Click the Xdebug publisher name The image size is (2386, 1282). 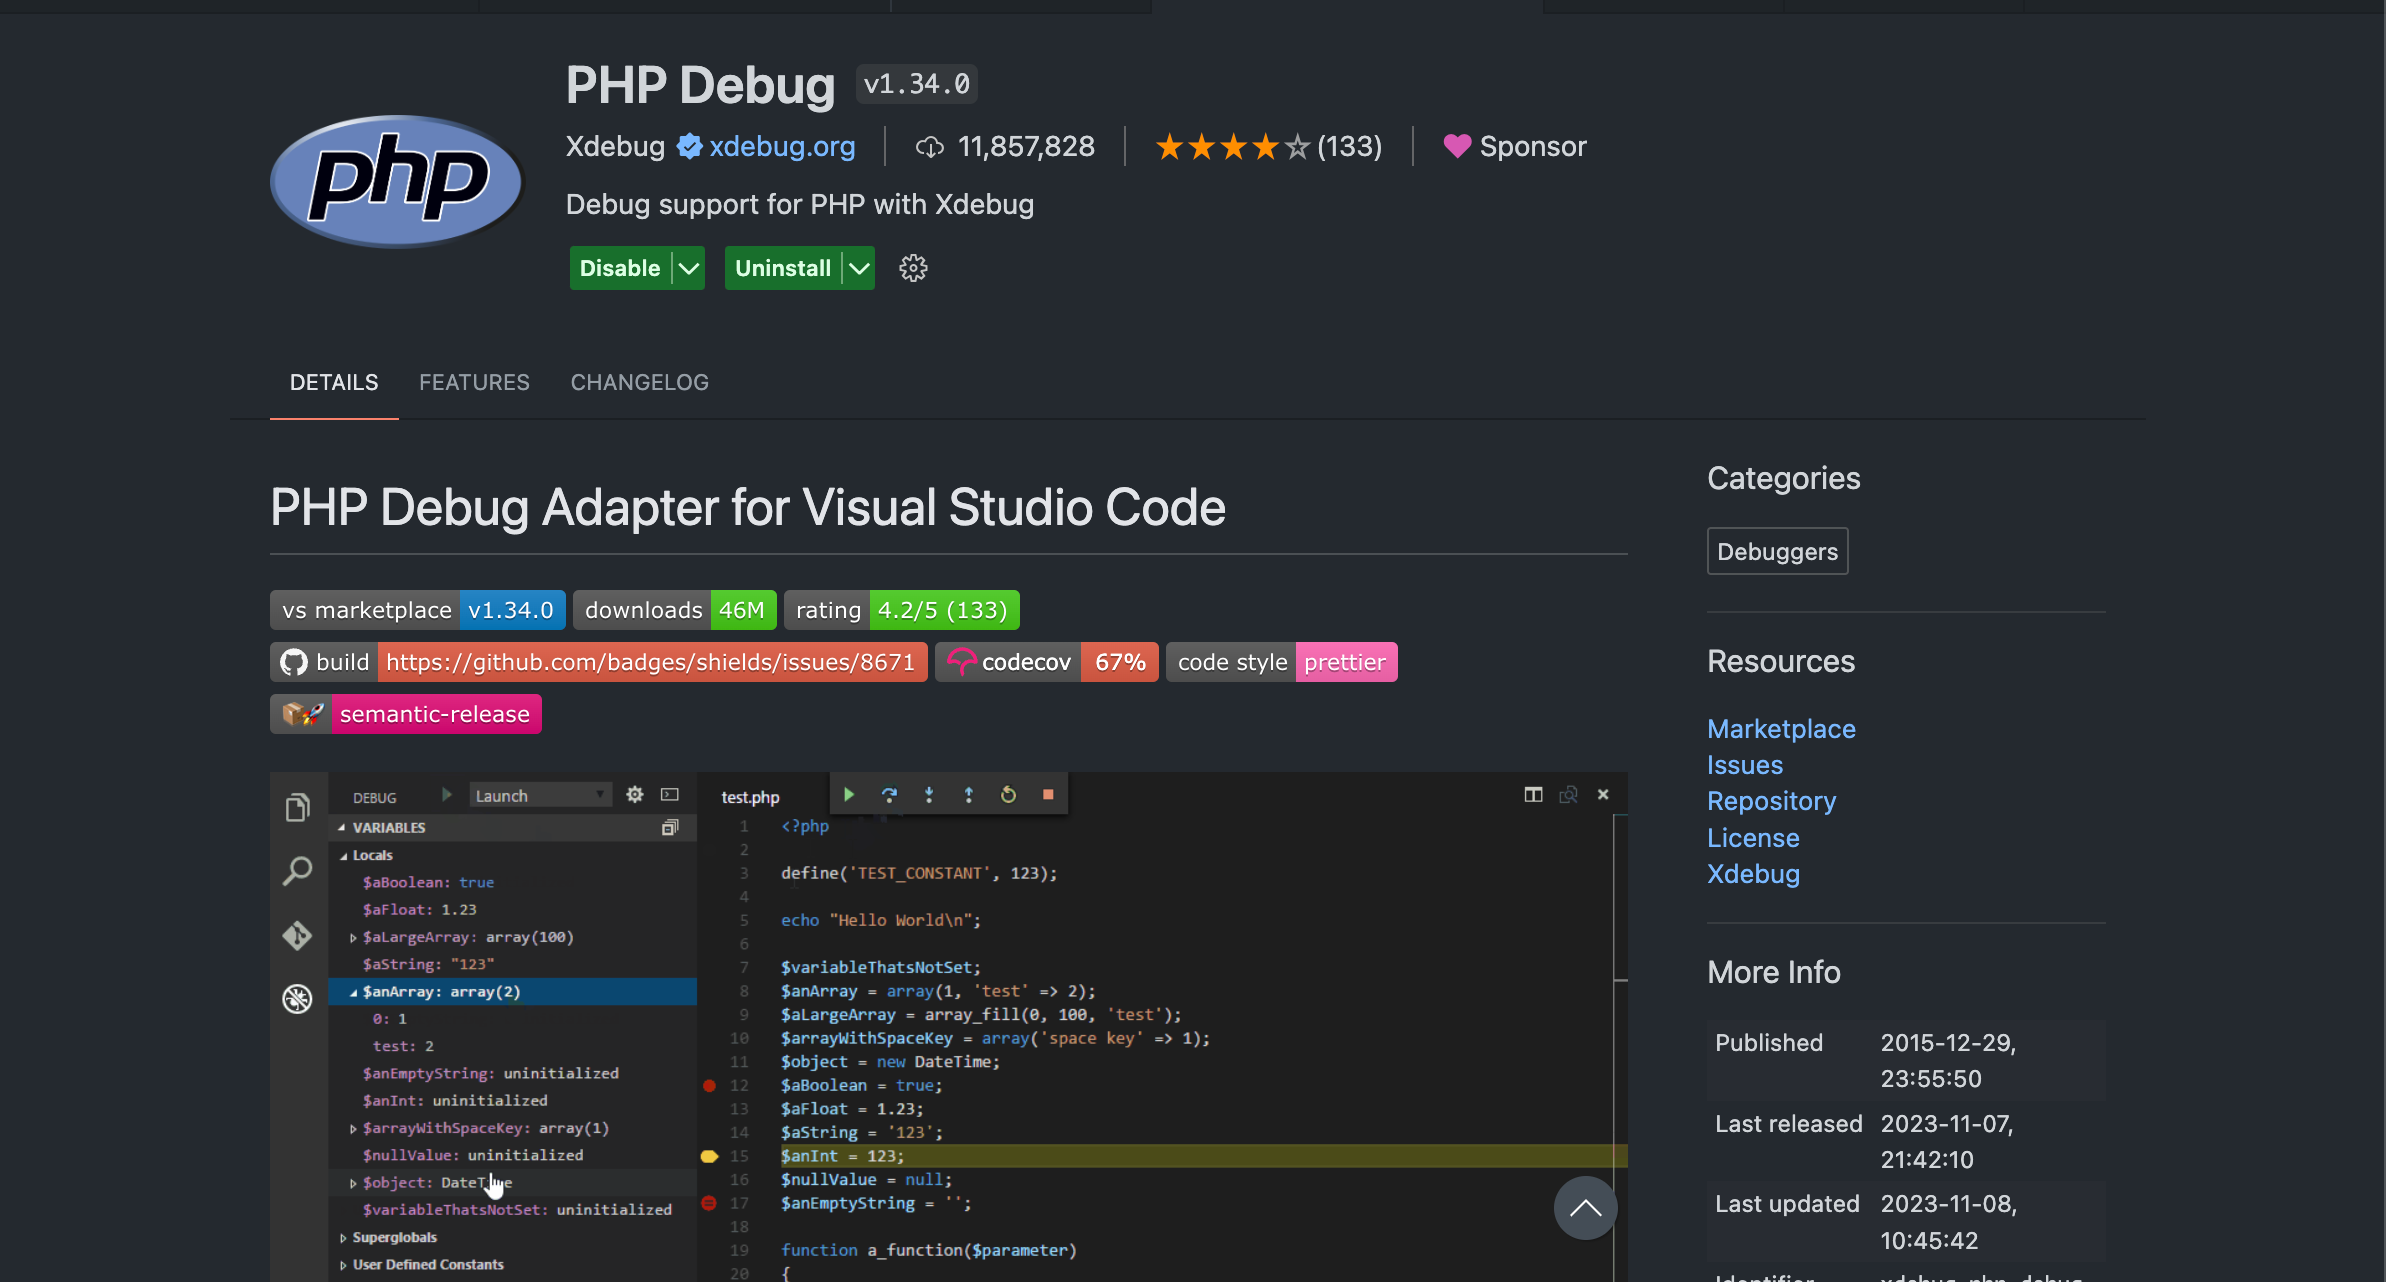[615, 146]
